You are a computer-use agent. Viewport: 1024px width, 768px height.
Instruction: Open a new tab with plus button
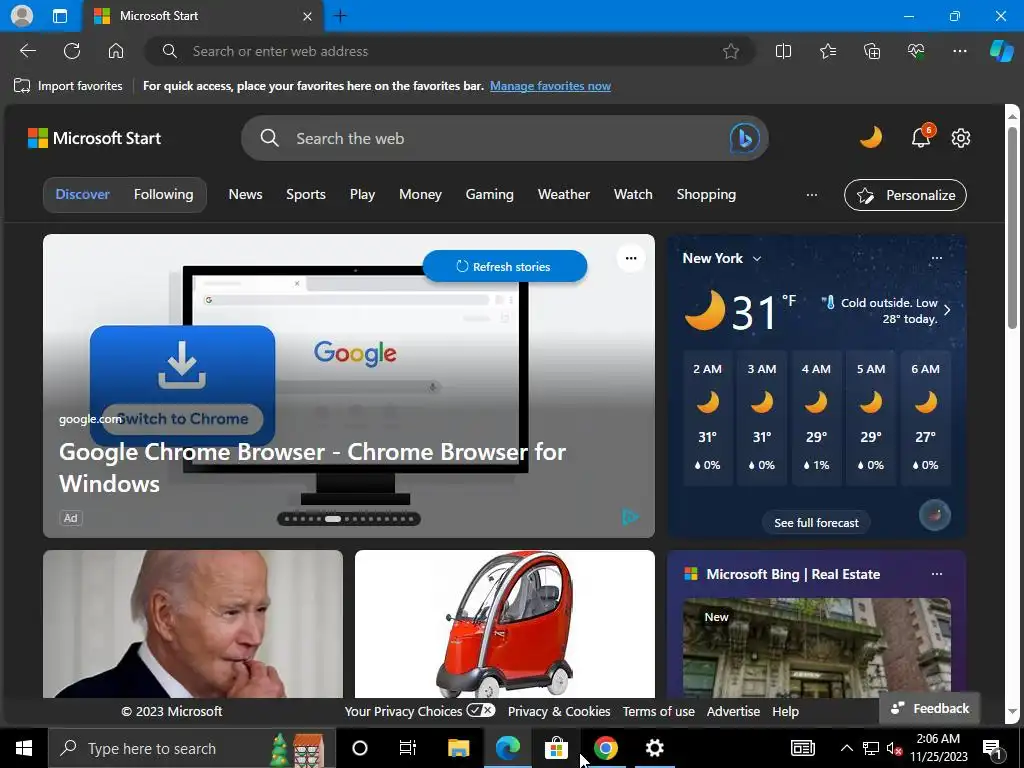pos(340,16)
